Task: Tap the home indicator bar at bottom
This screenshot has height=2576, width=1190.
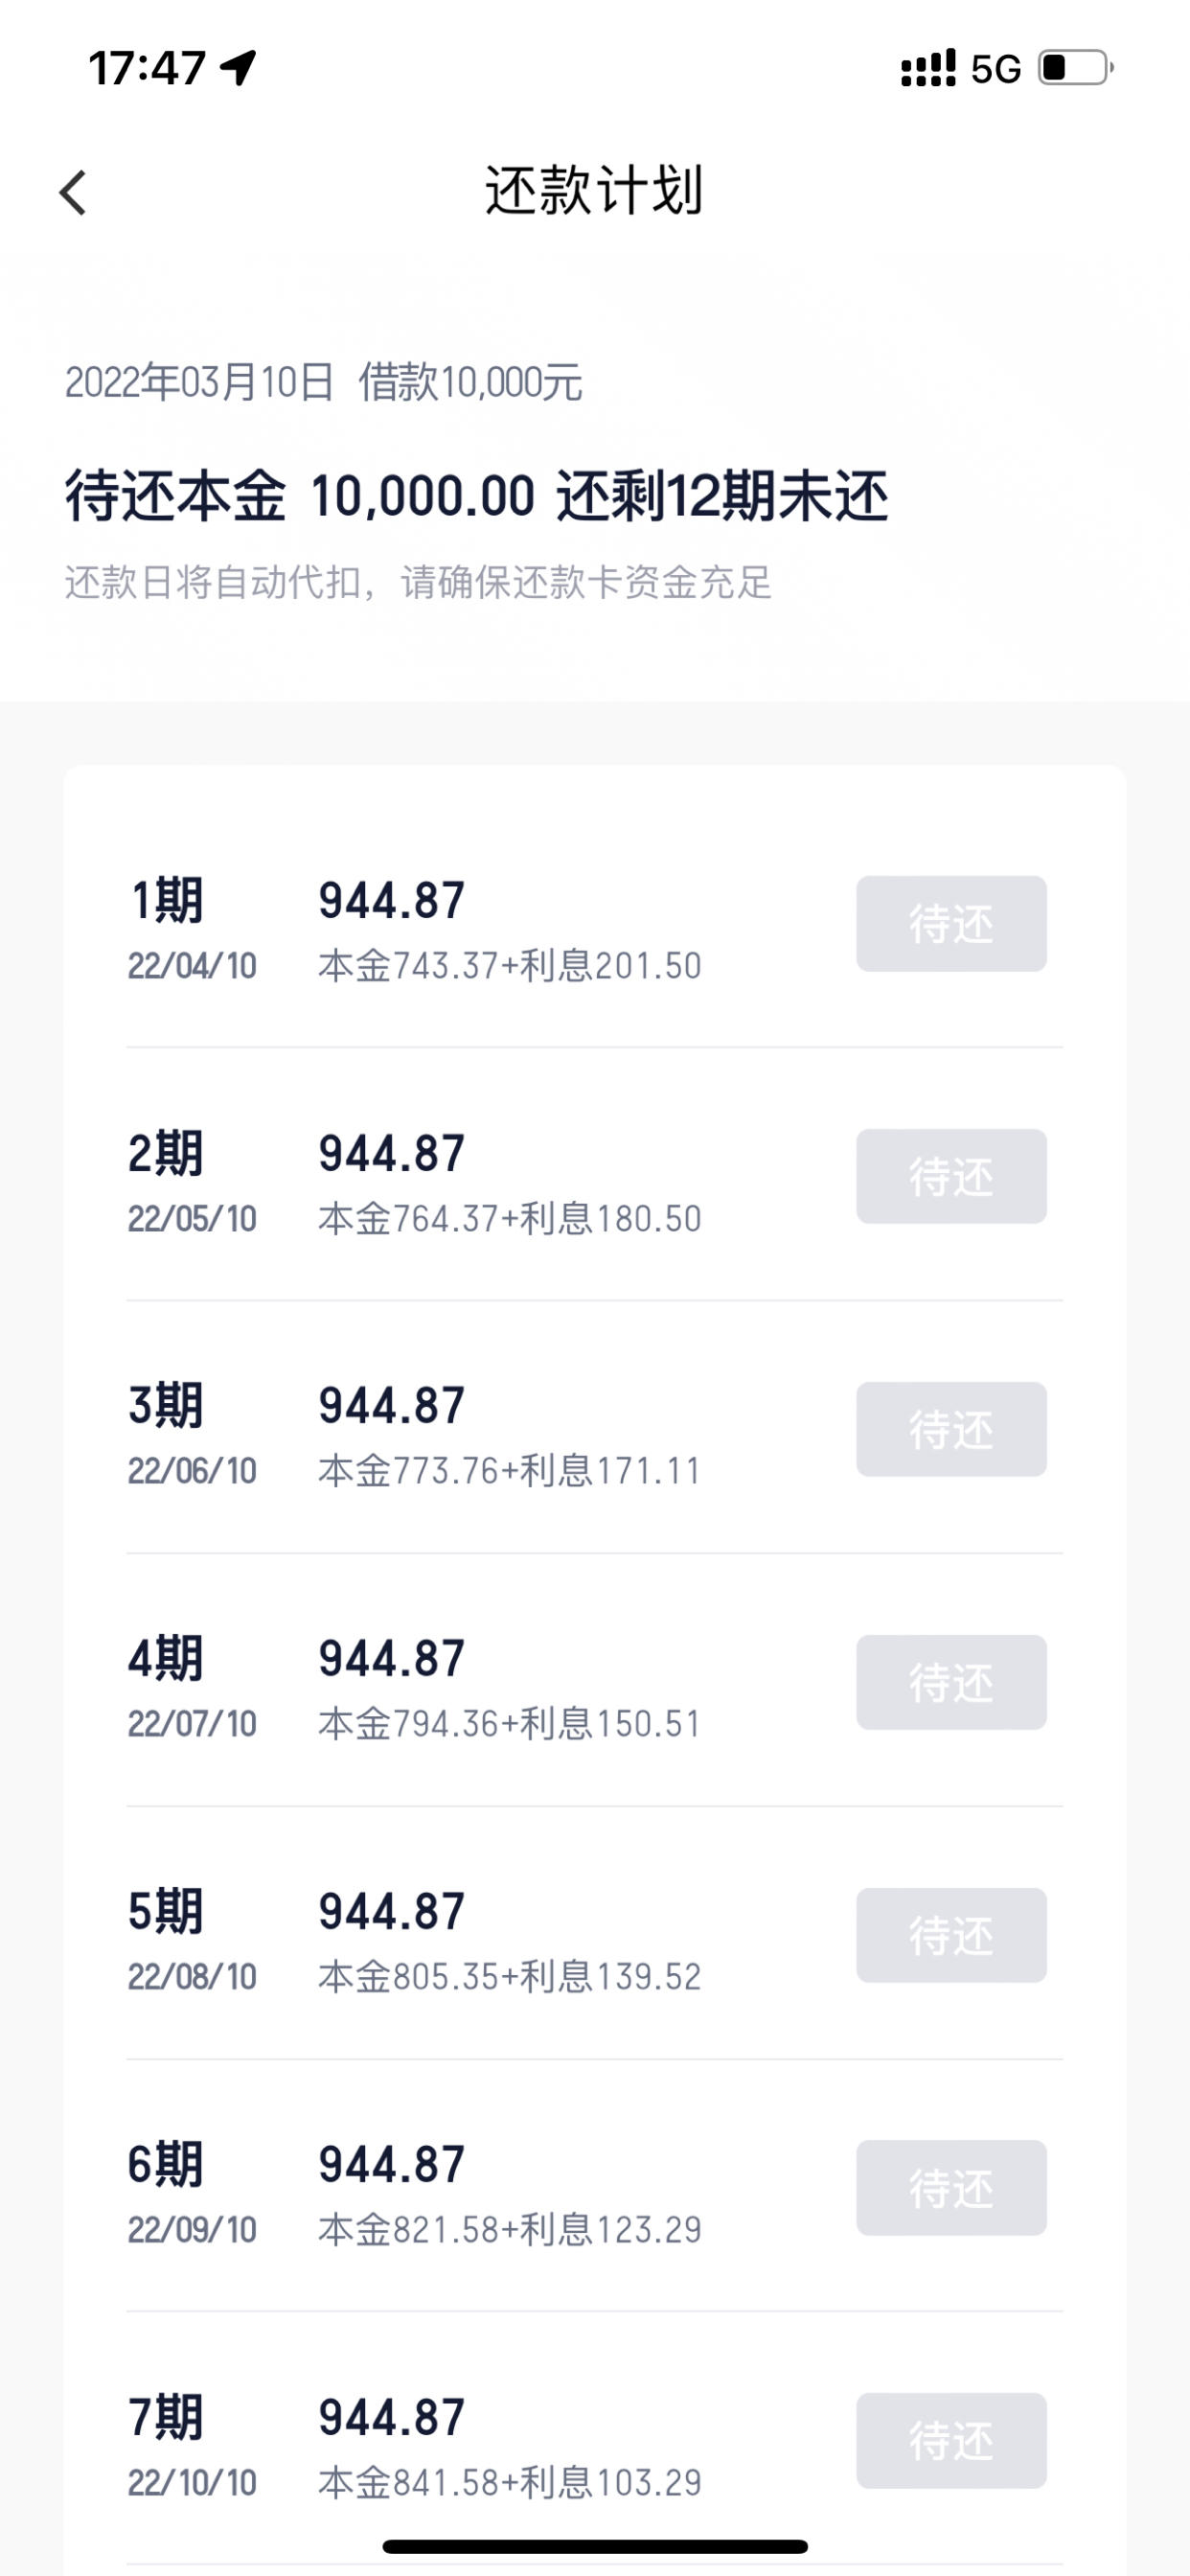Action: pyautogui.click(x=595, y=2546)
